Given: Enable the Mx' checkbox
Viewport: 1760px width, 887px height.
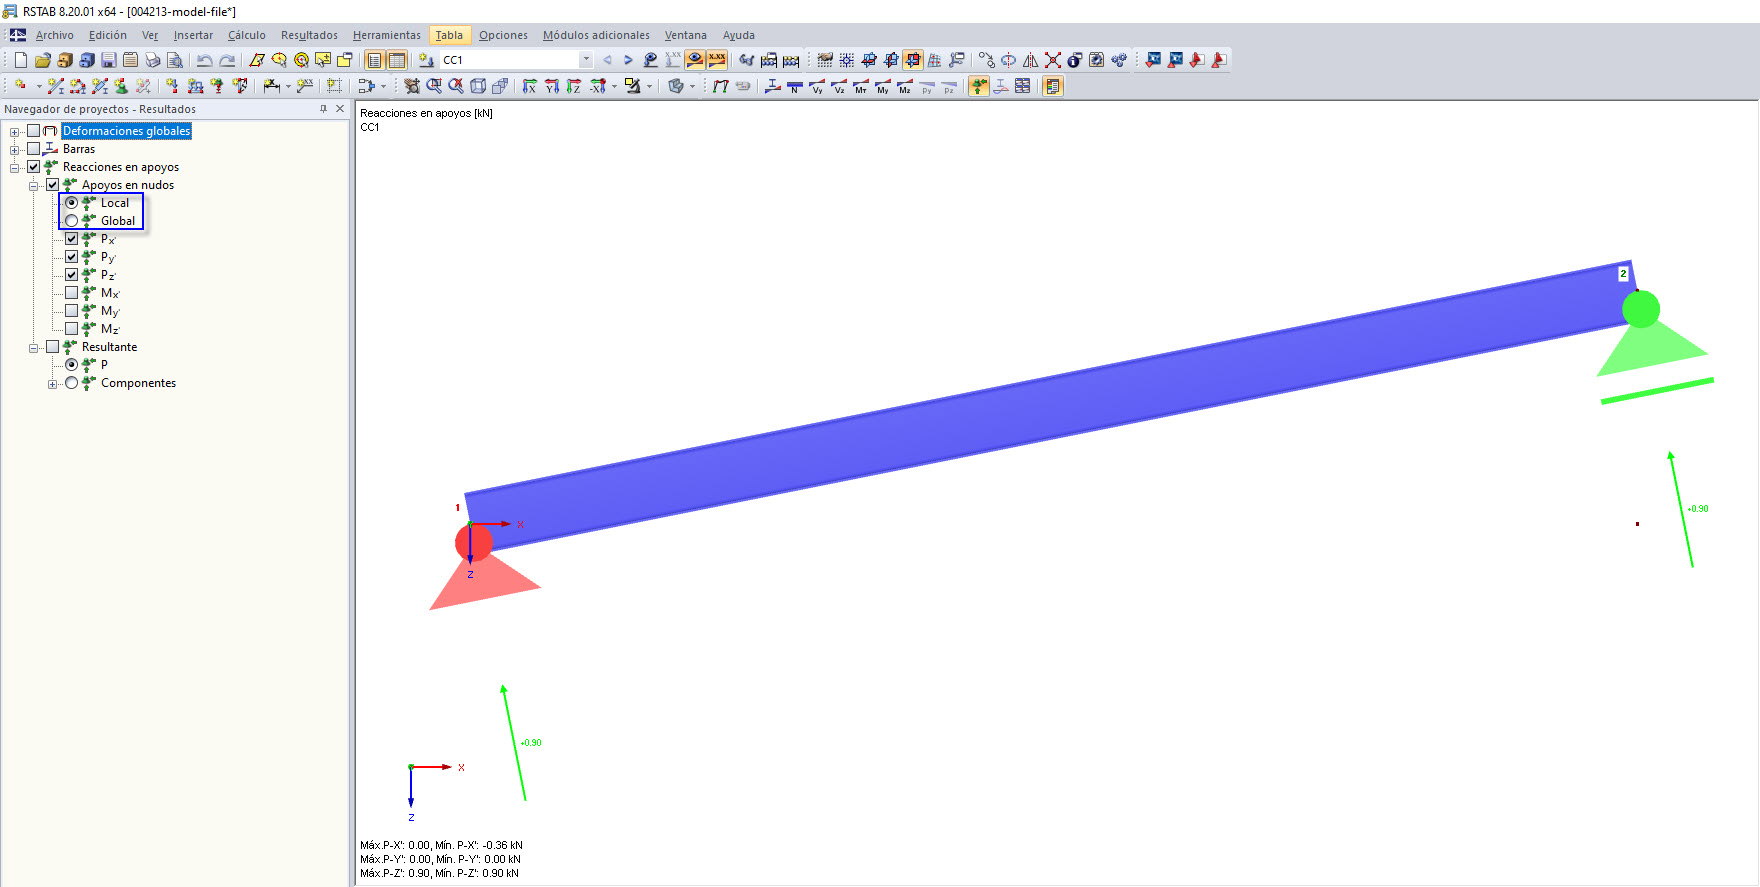Looking at the screenshot, I should pyautogui.click(x=72, y=293).
